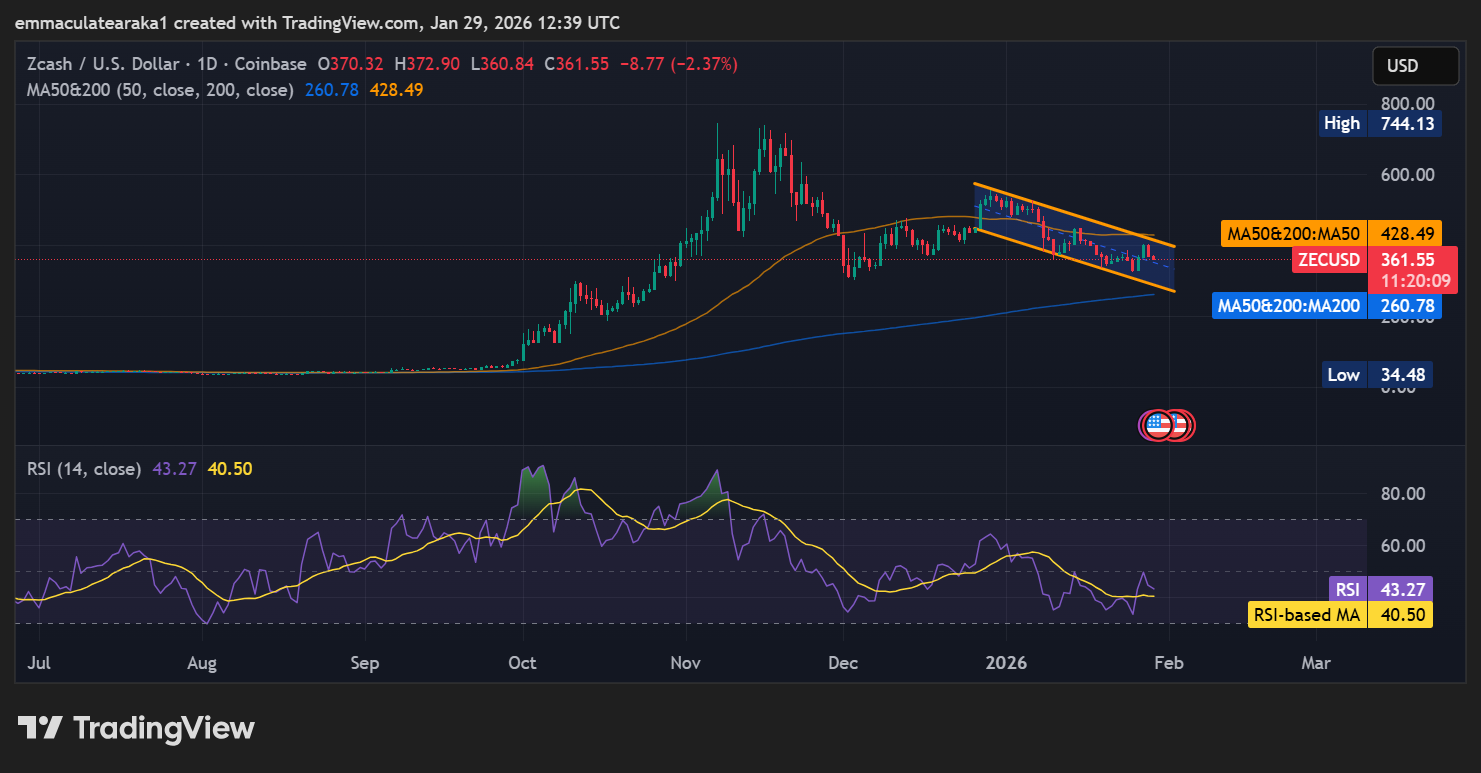Select the upper orange channel trendline

(1075, 214)
